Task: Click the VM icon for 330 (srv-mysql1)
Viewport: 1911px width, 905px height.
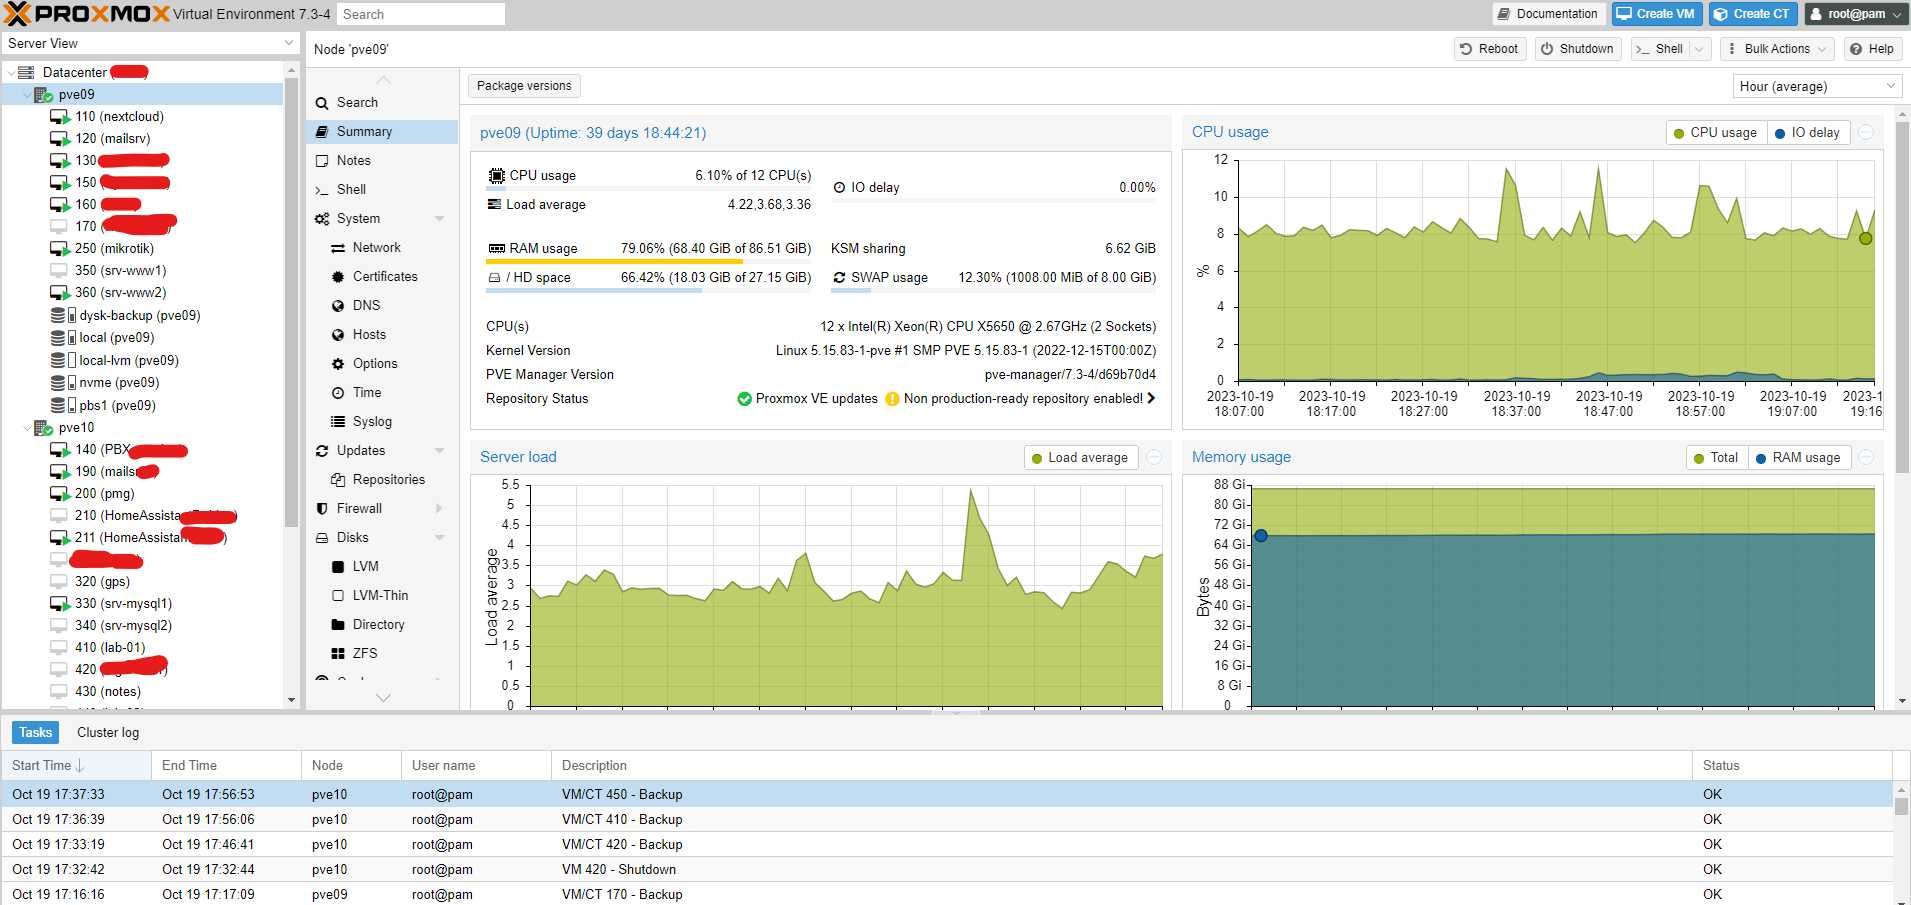Action: click(60, 604)
